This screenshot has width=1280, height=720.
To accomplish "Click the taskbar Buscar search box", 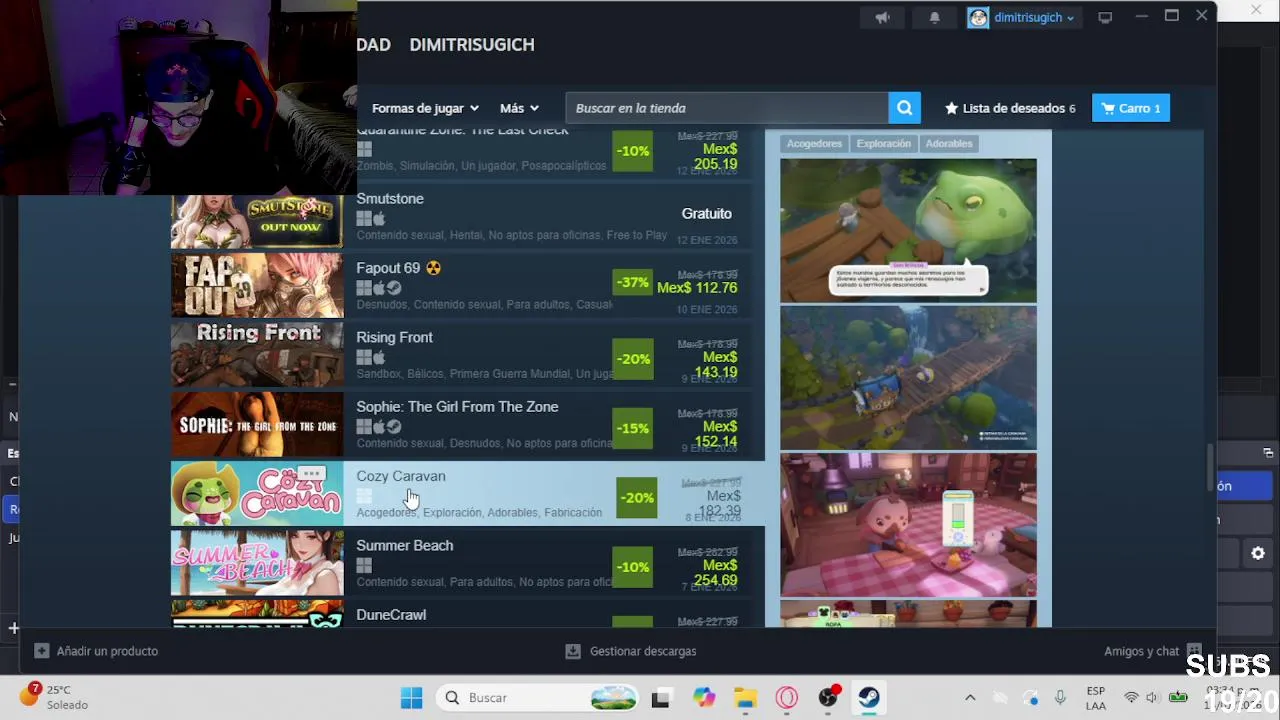I will [x=539, y=698].
